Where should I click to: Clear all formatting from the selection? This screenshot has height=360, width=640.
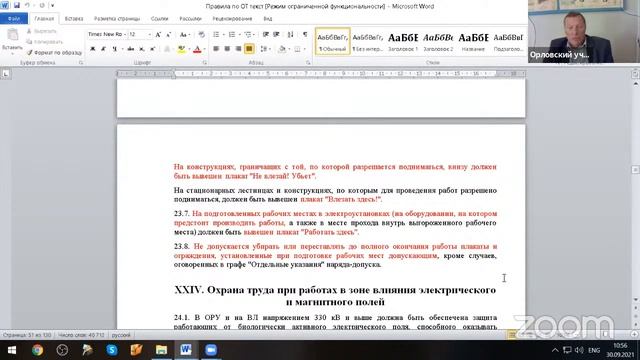[201, 35]
